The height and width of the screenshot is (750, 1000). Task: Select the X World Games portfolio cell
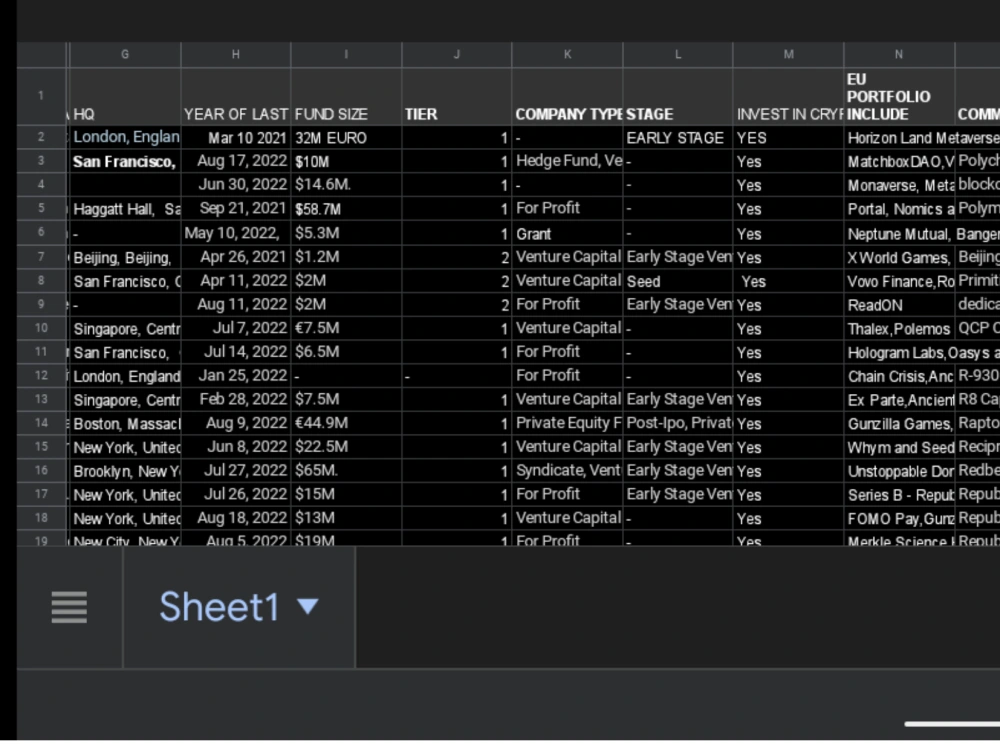tap(899, 257)
